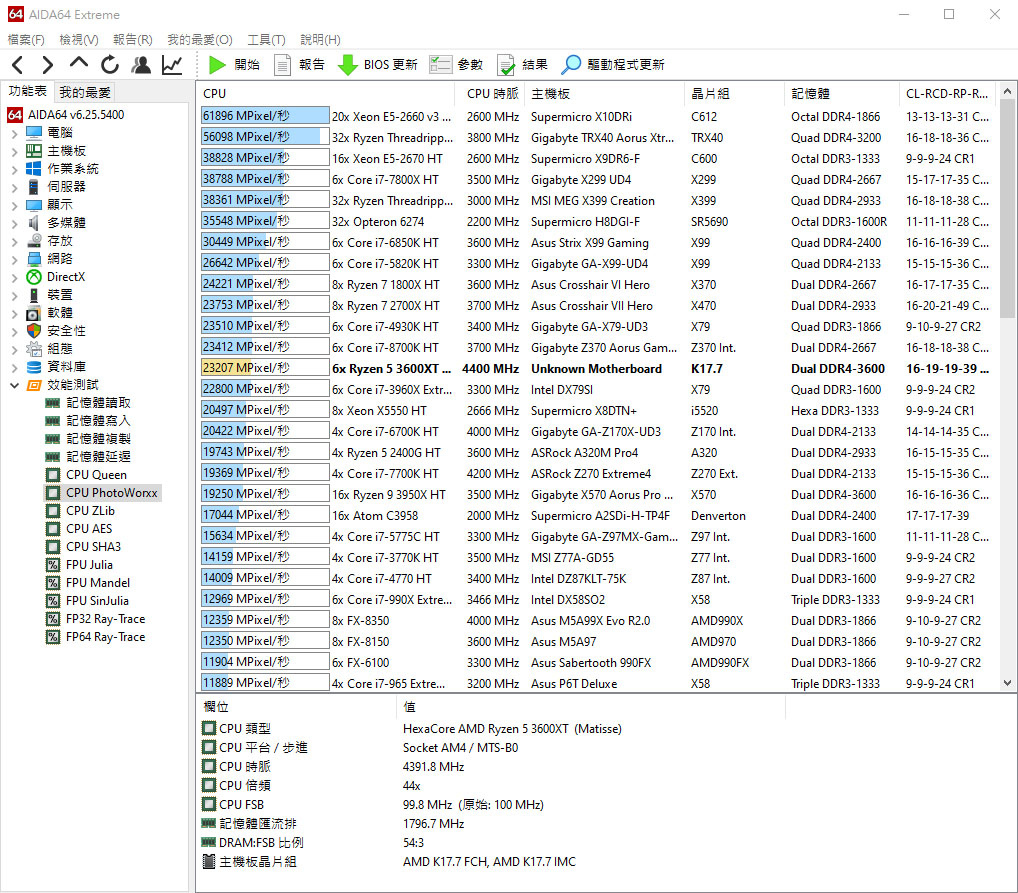Expand the 伺服器 tree node
1018x893 pixels.
tap(14, 187)
